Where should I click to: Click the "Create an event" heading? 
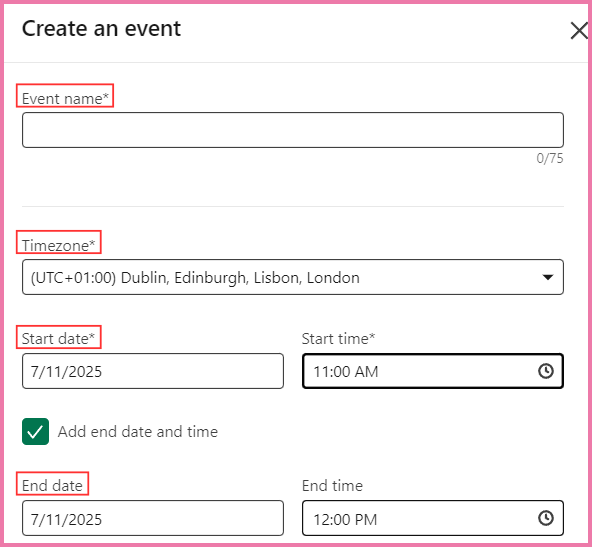pos(101,29)
